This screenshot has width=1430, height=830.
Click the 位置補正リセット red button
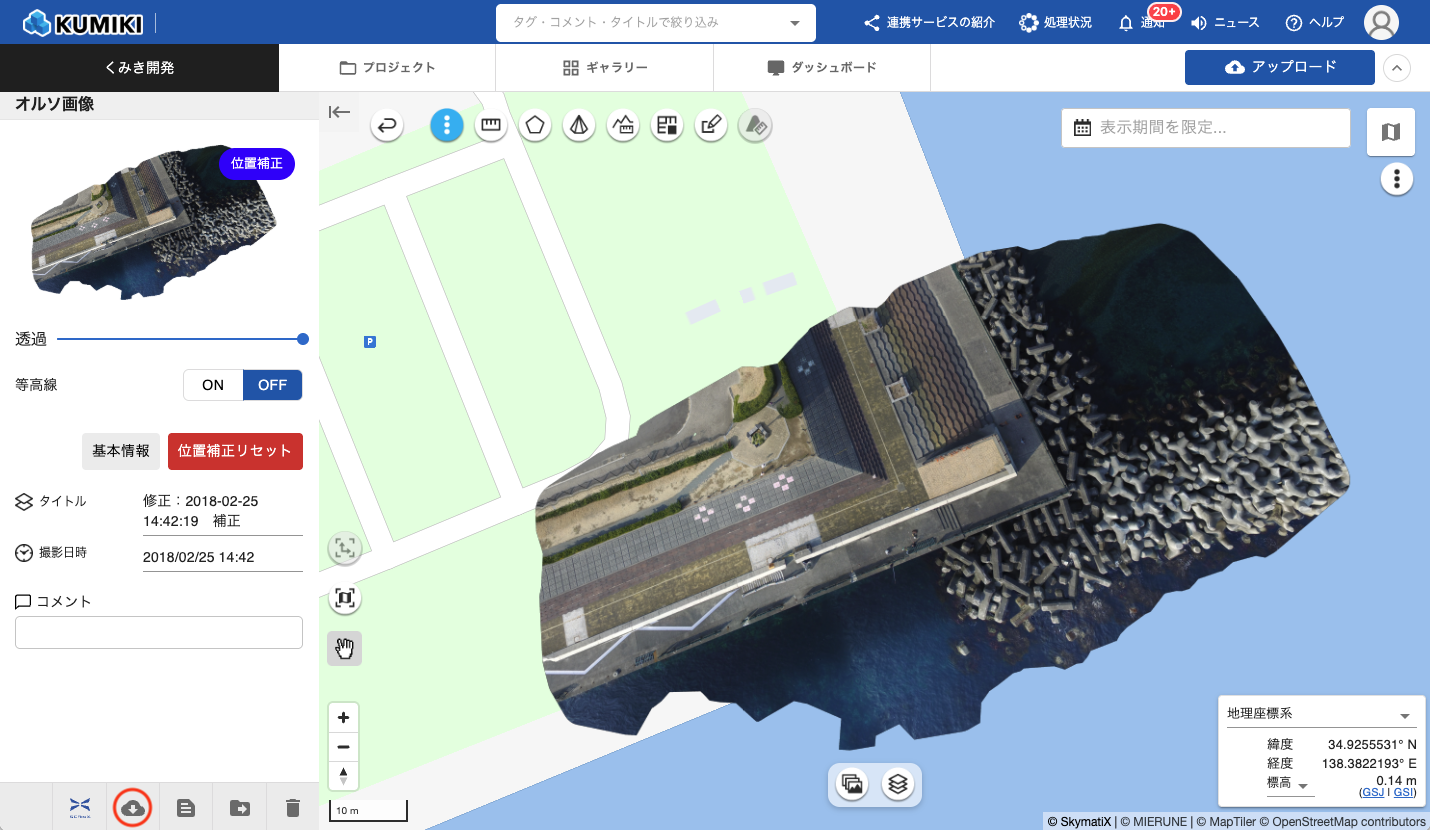point(235,451)
